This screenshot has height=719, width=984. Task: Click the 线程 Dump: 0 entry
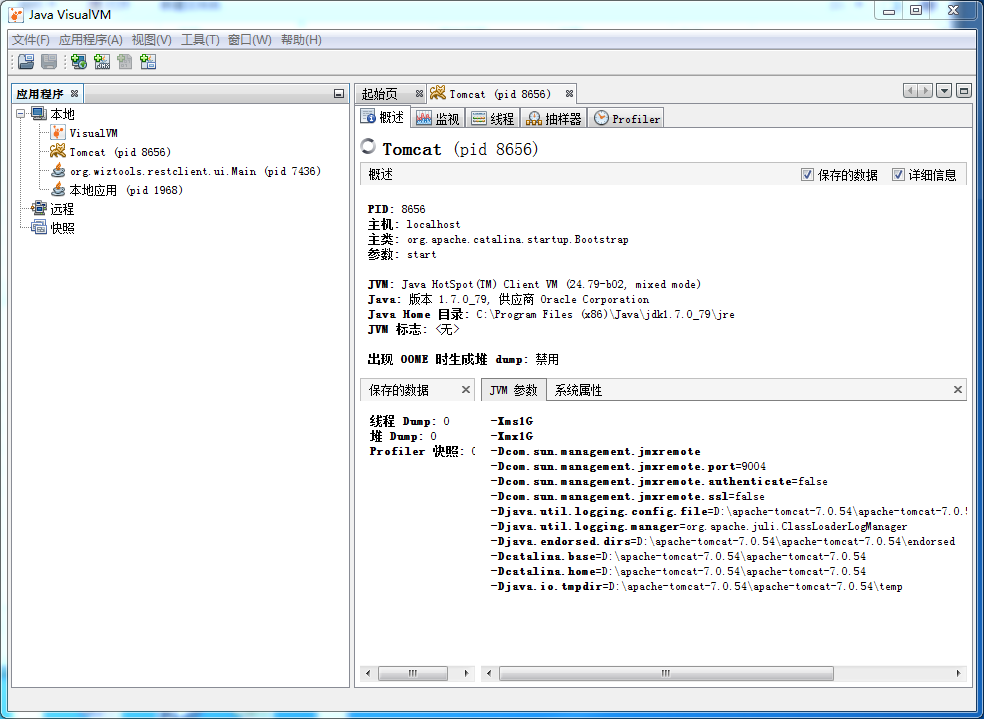(x=410, y=421)
